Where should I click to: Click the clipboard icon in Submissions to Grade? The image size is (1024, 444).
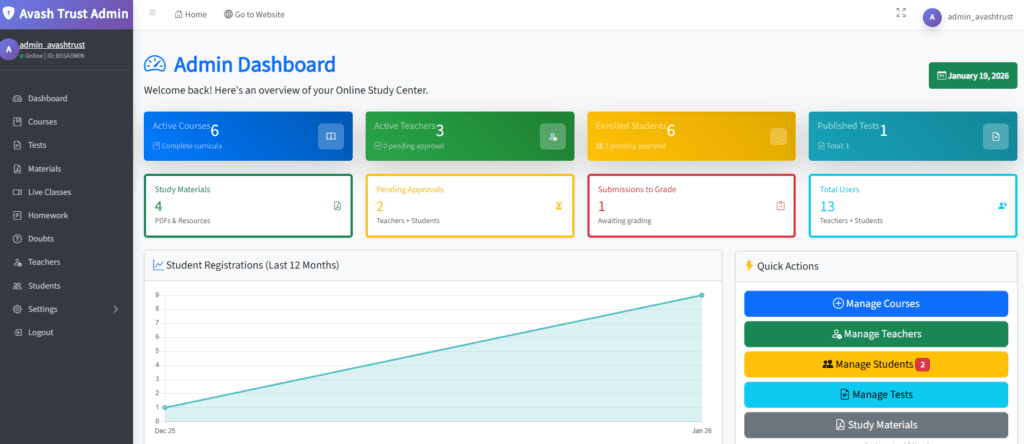781,206
